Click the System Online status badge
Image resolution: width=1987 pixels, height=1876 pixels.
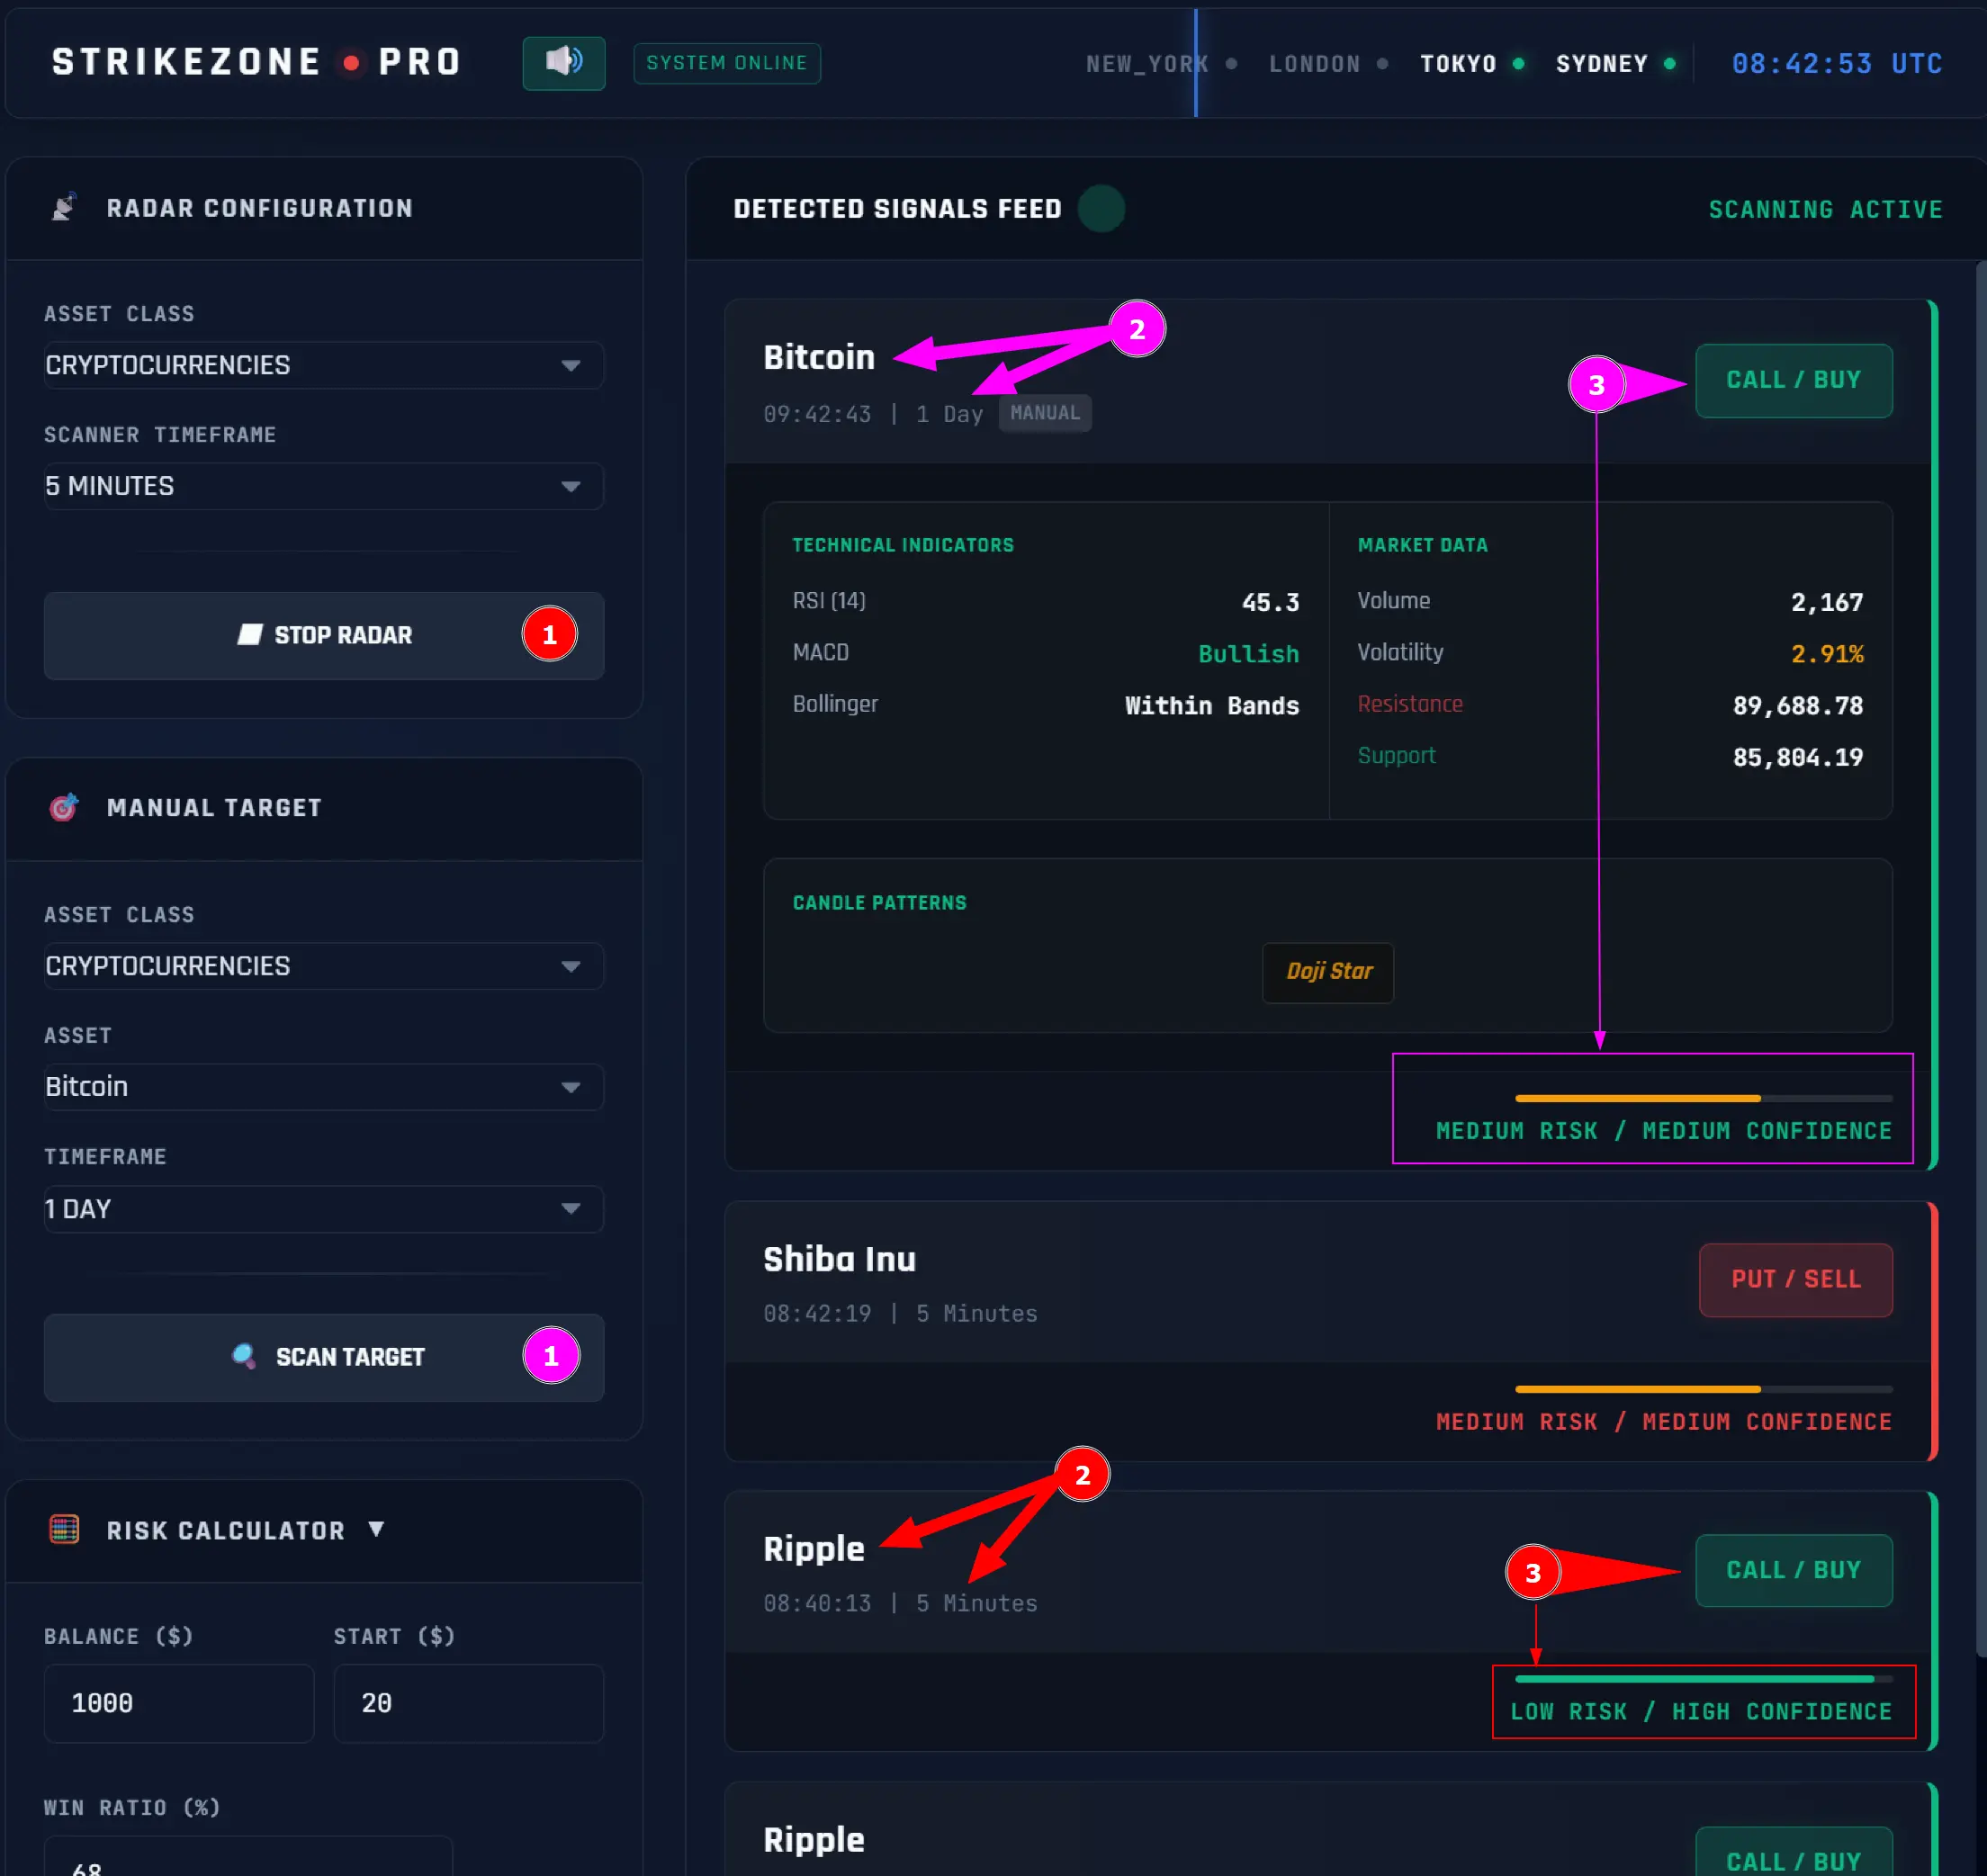(726, 63)
